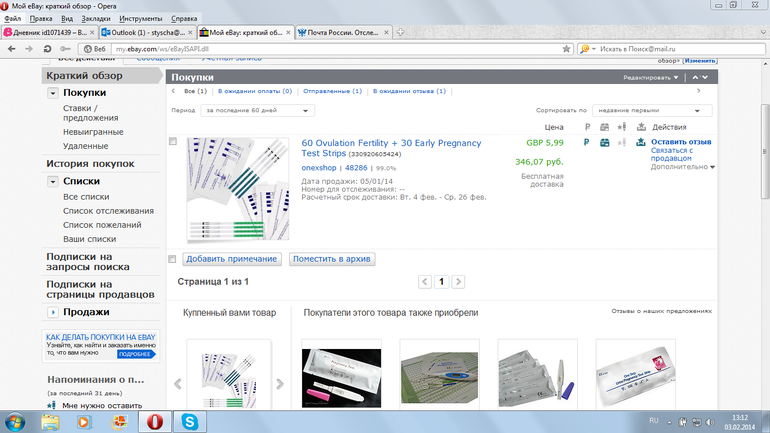Click the ovulation strips product thumbnail
Viewport: 770px width, 433px height.
coord(238,189)
